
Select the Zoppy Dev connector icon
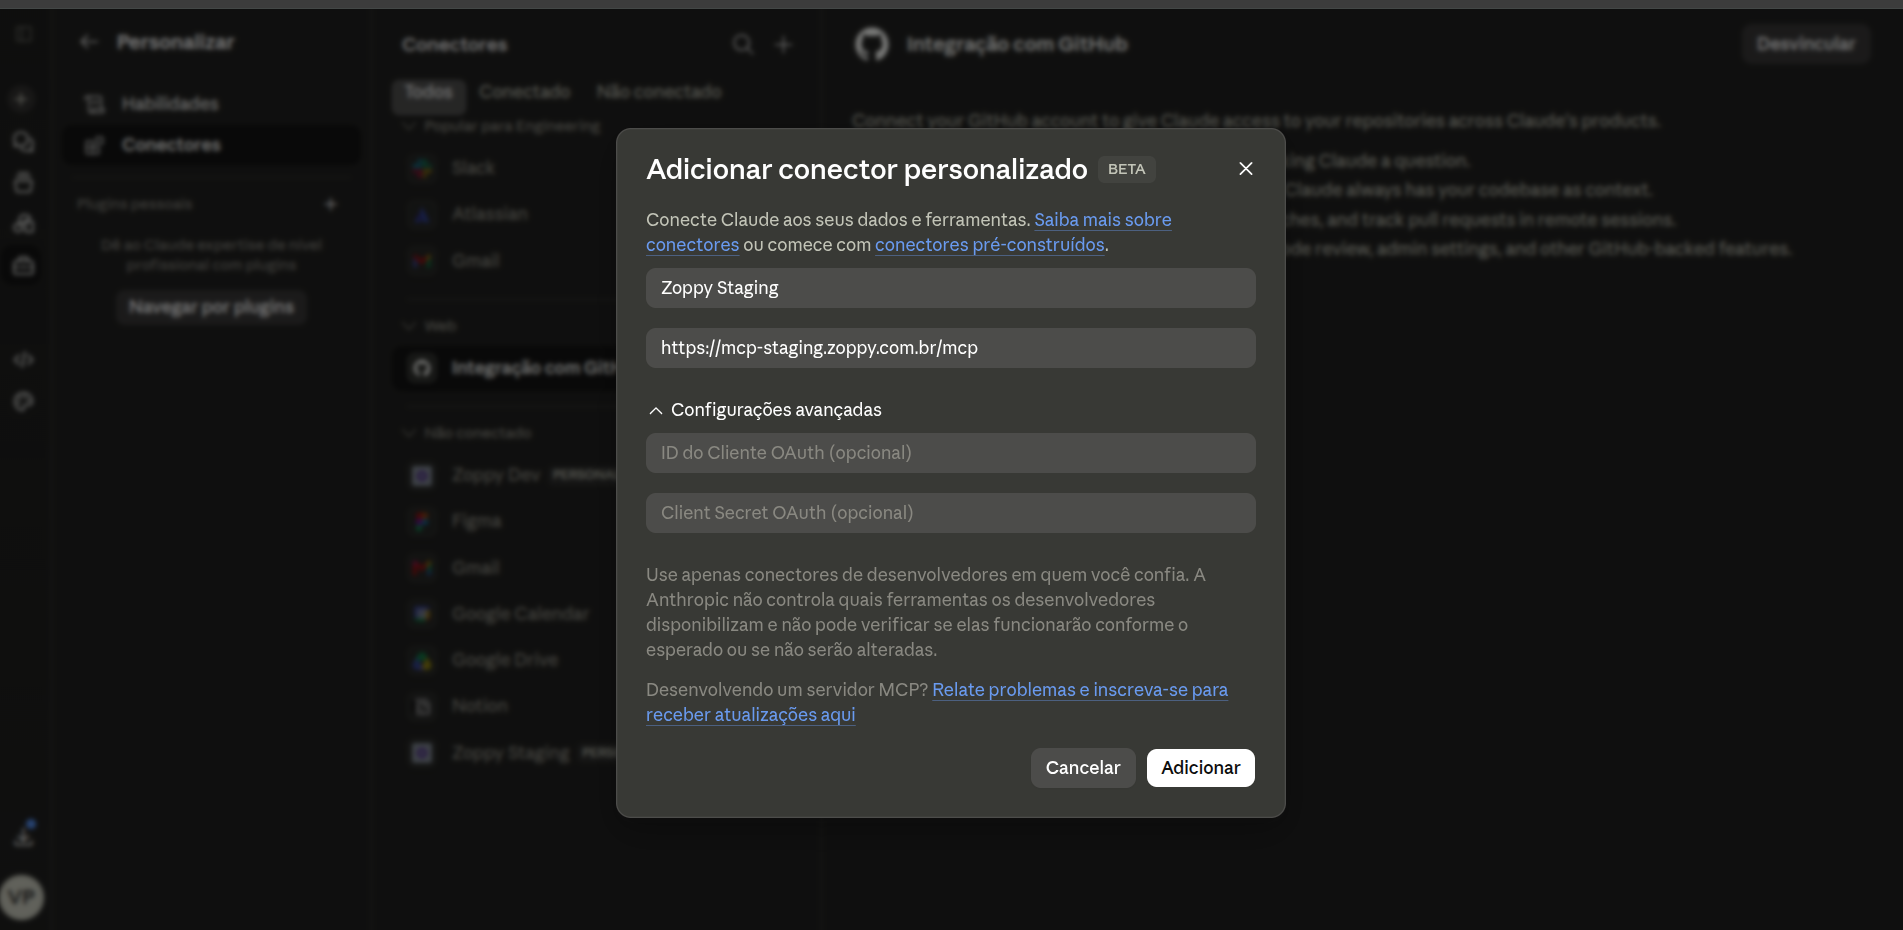tap(423, 475)
